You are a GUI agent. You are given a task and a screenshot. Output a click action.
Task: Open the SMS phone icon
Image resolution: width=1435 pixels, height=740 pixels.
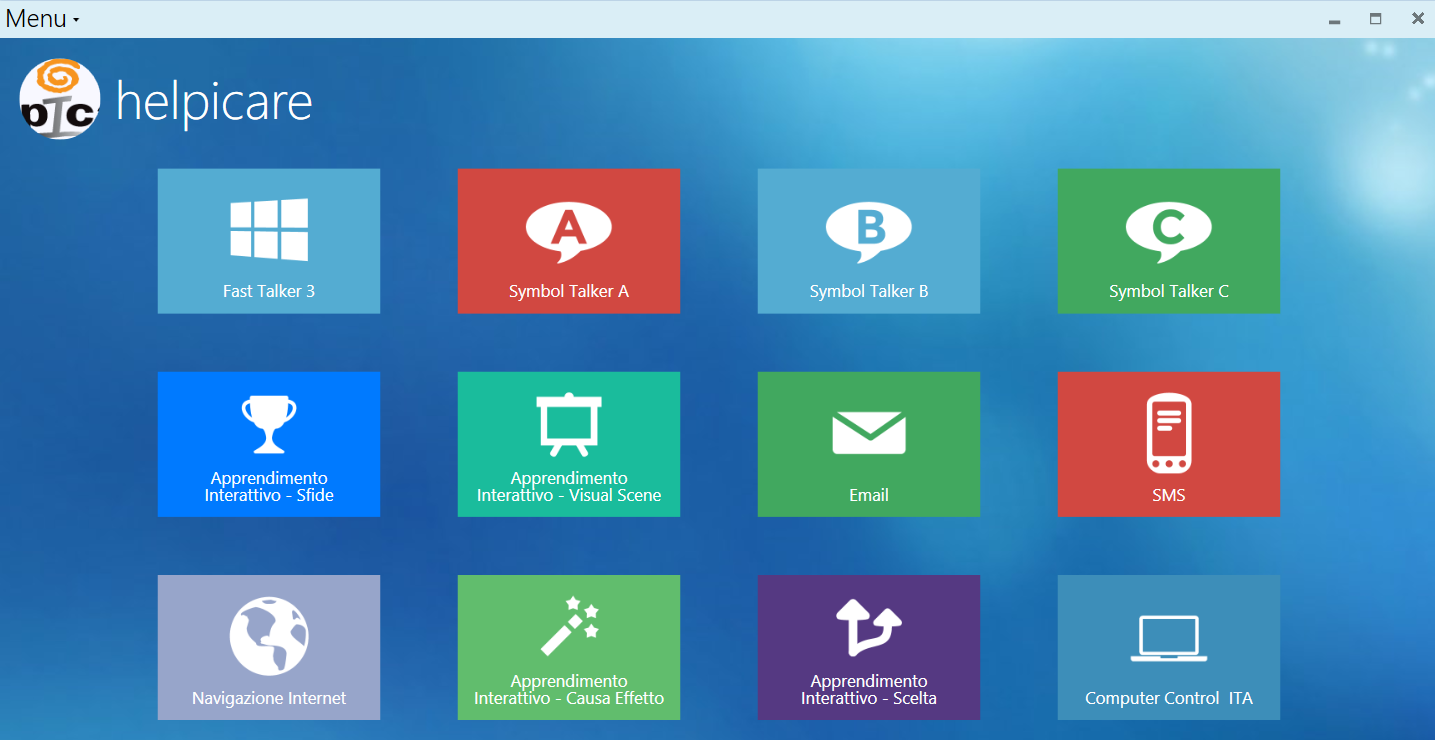[1168, 433]
